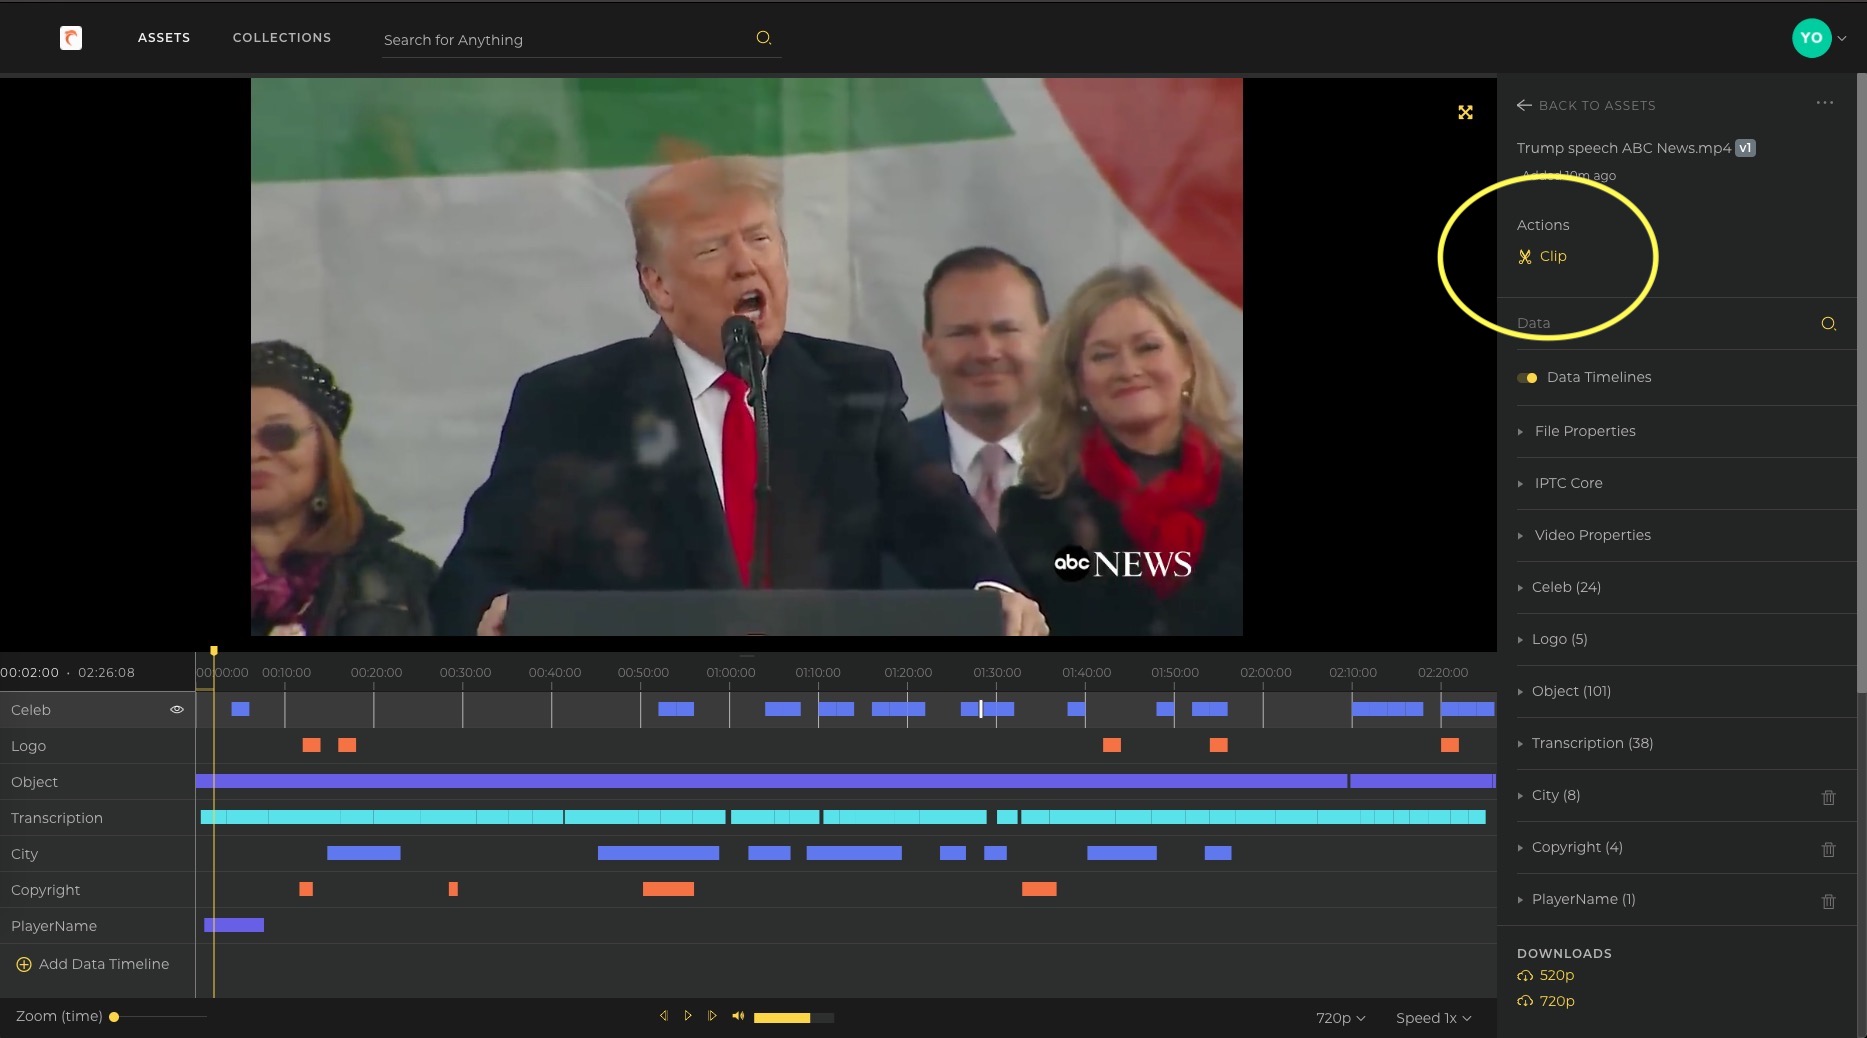Open the three-dot menu above Back to Assets
The height and width of the screenshot is (1038, 1867).
pos(1825,103)
